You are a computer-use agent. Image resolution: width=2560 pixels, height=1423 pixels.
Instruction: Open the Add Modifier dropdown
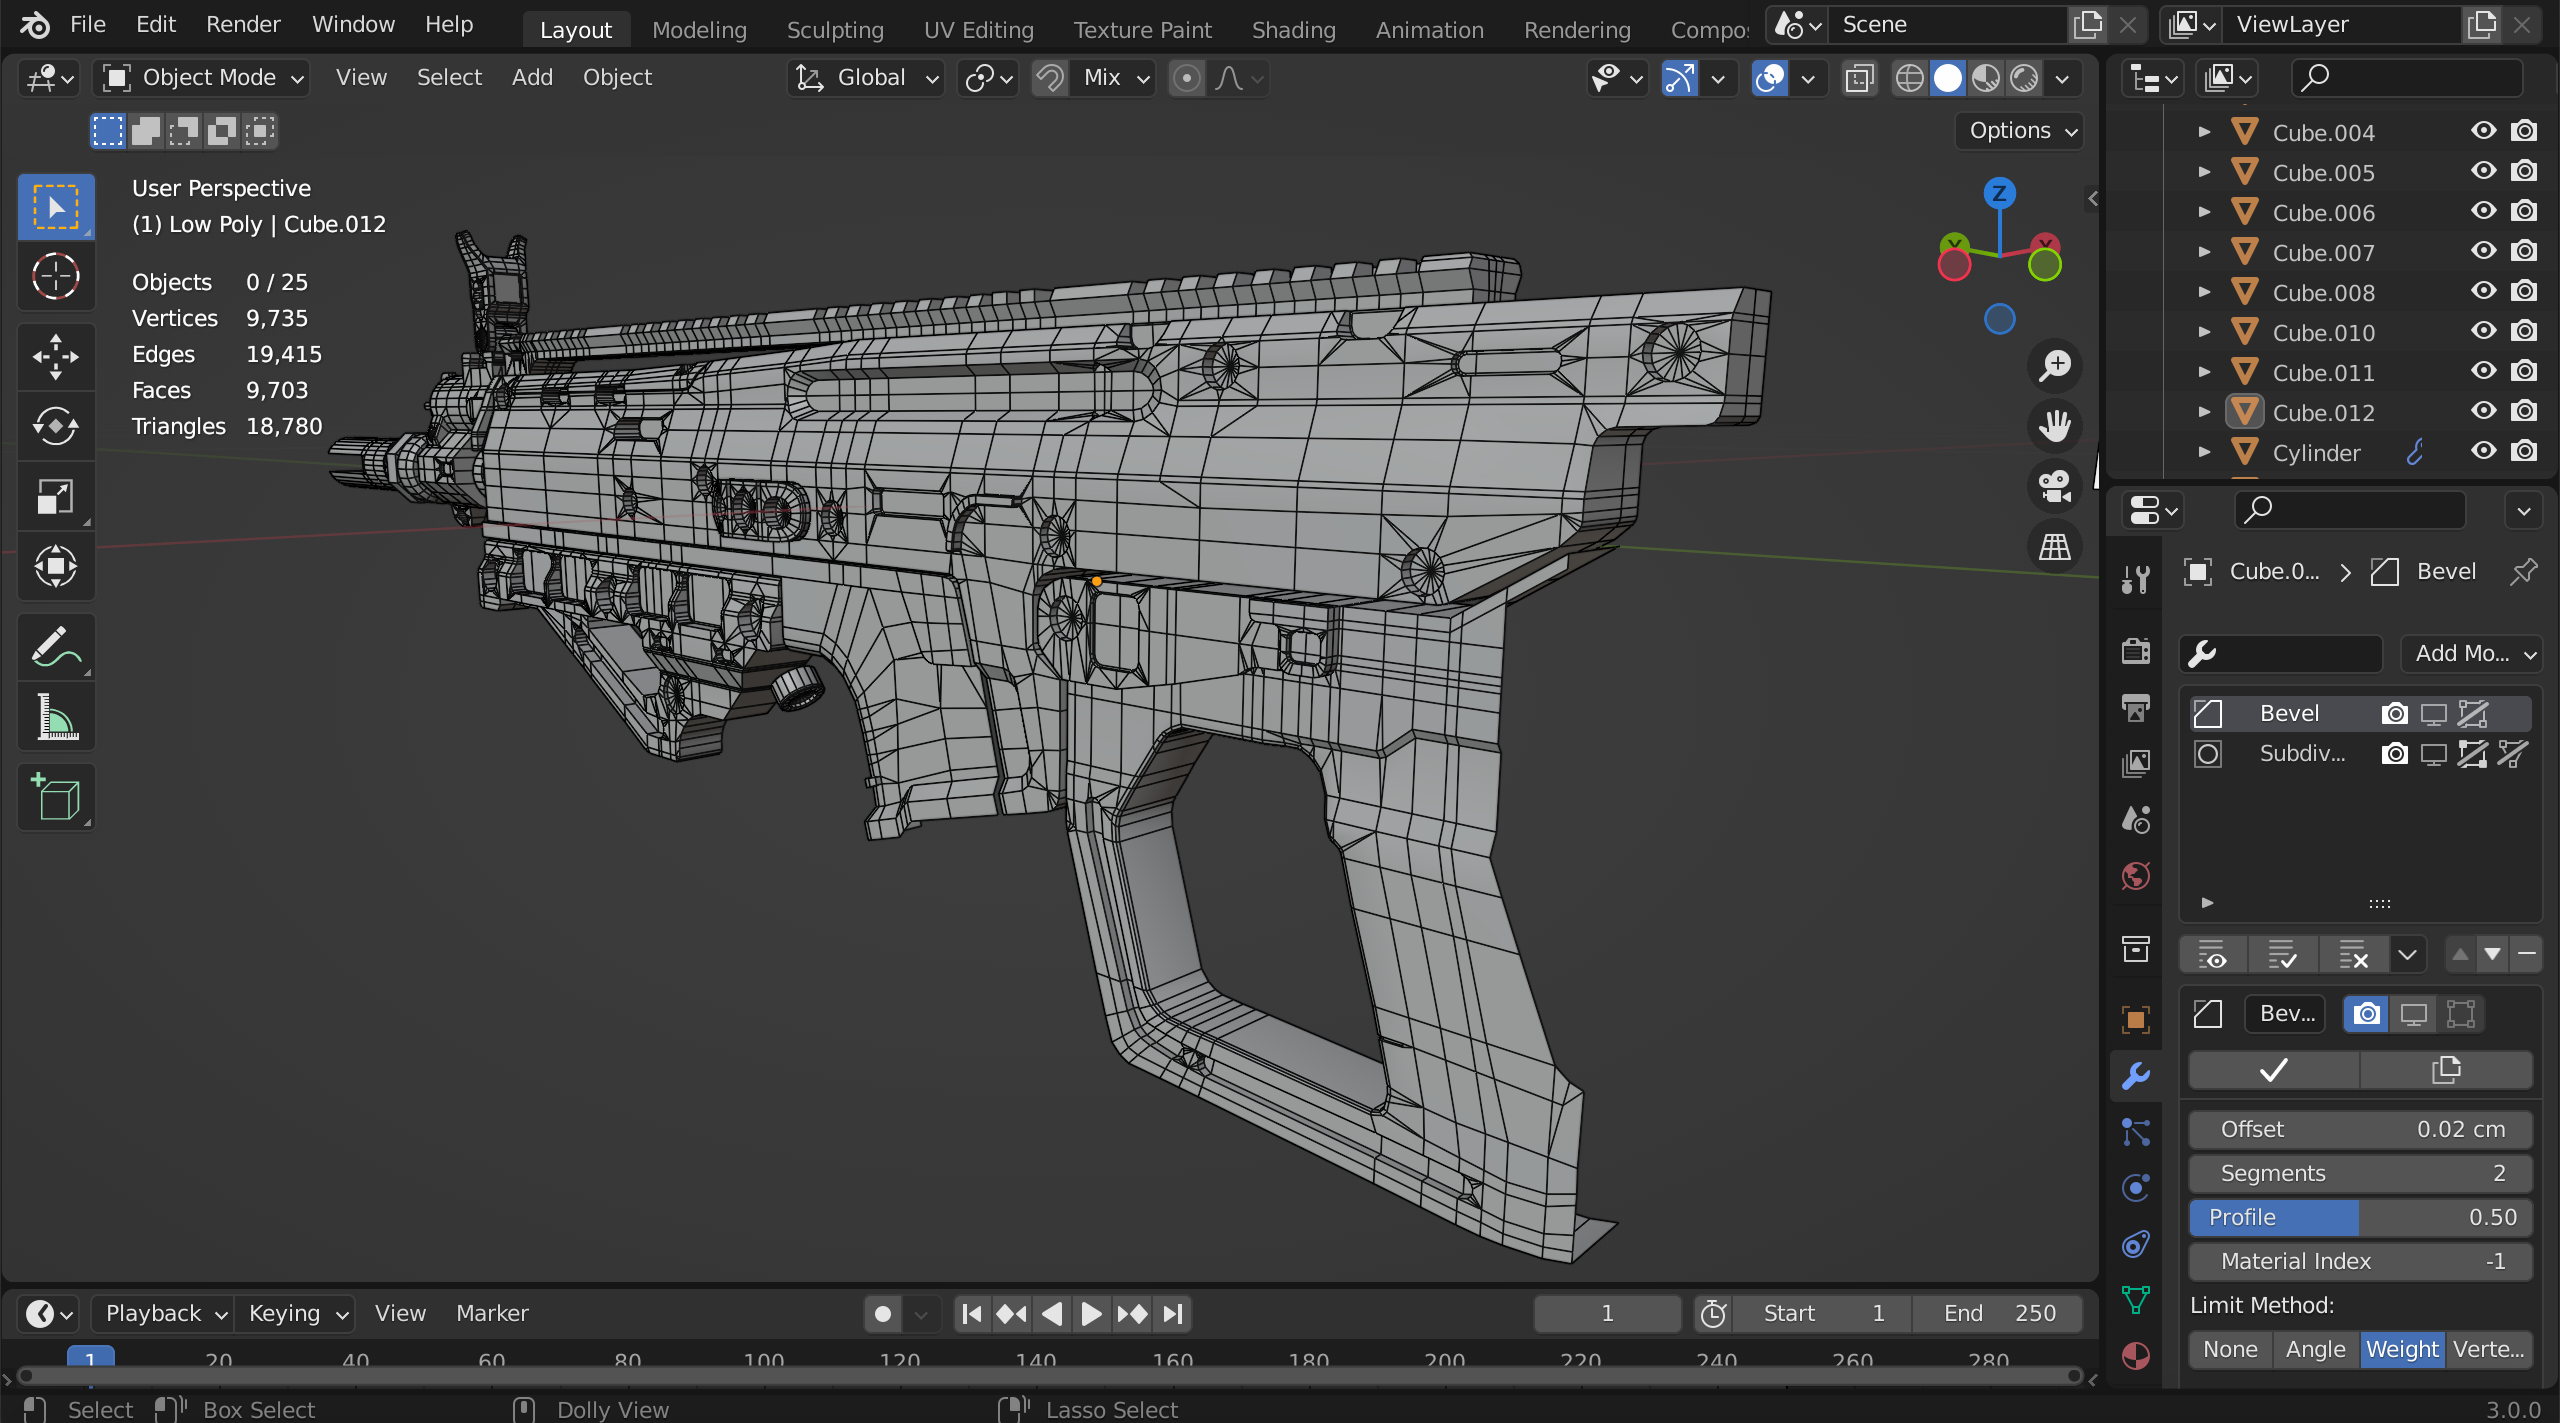[2472, 654]
